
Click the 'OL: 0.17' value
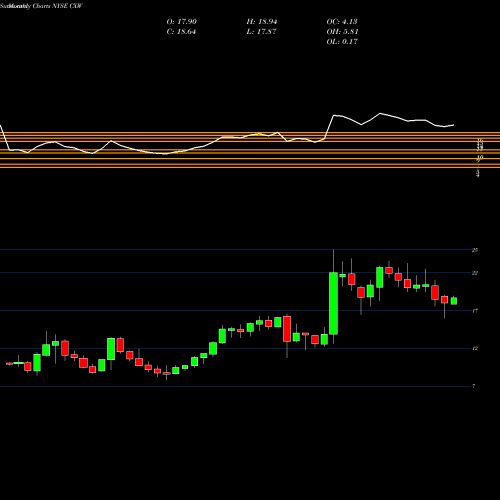tap(342, 42)
